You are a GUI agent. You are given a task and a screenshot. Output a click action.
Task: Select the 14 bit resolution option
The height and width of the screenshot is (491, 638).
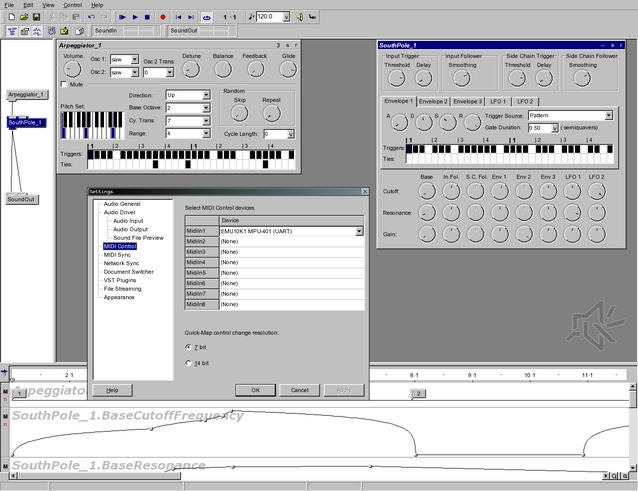[188, 361]
